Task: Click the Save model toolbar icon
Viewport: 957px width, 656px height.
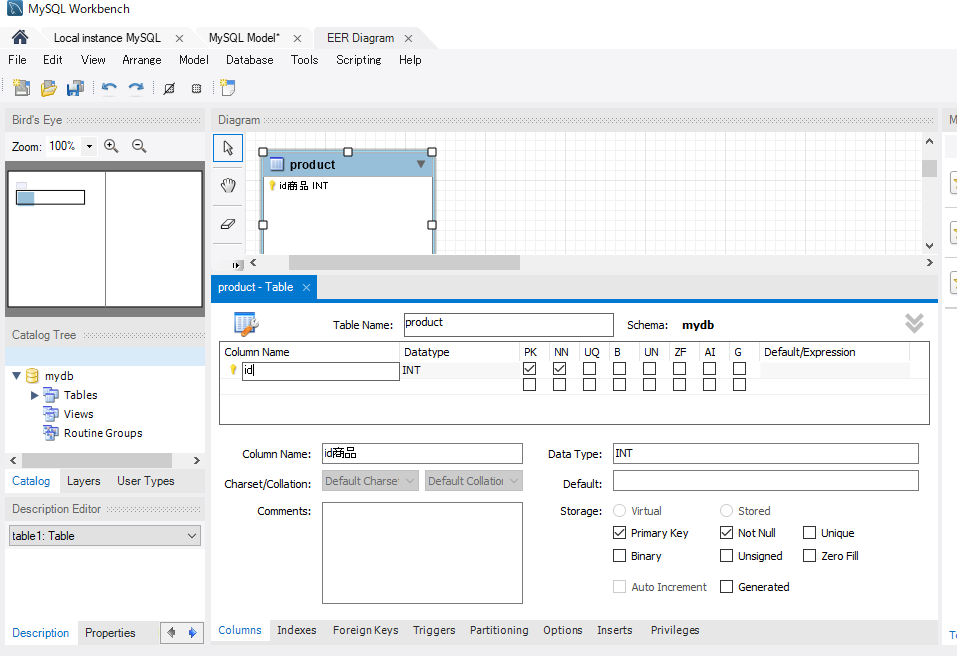Action: point(75,88)
